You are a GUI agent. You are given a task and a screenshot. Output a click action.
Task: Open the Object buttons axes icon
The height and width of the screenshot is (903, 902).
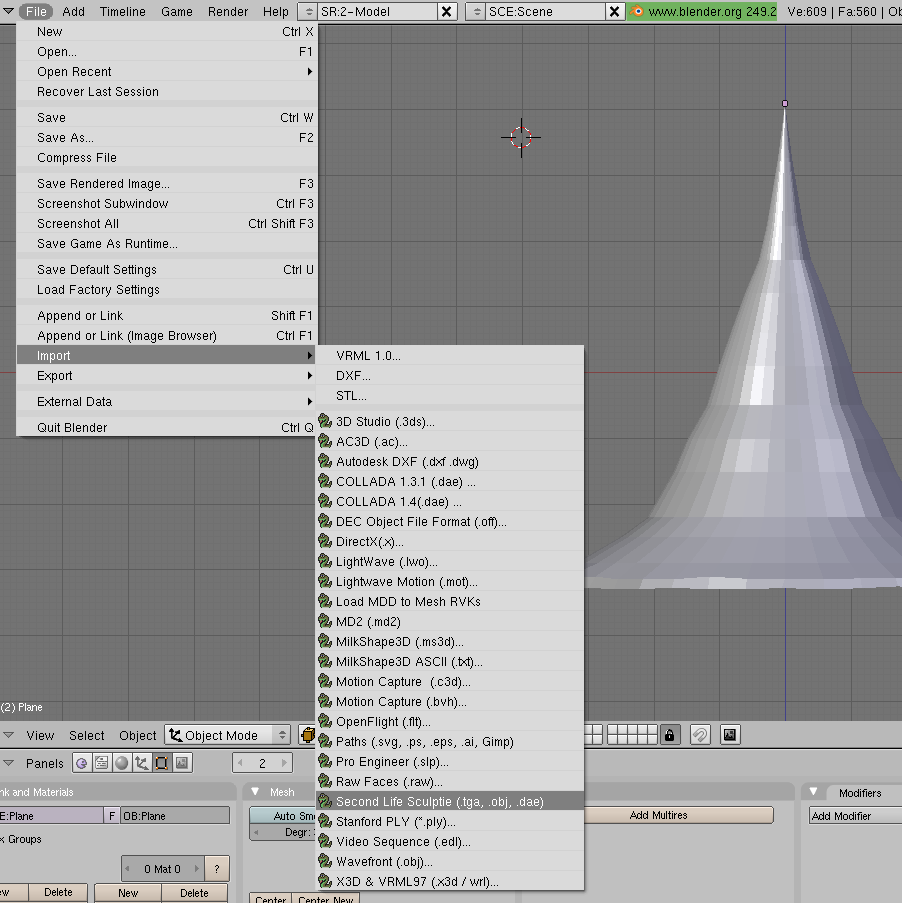pos(142,763)
